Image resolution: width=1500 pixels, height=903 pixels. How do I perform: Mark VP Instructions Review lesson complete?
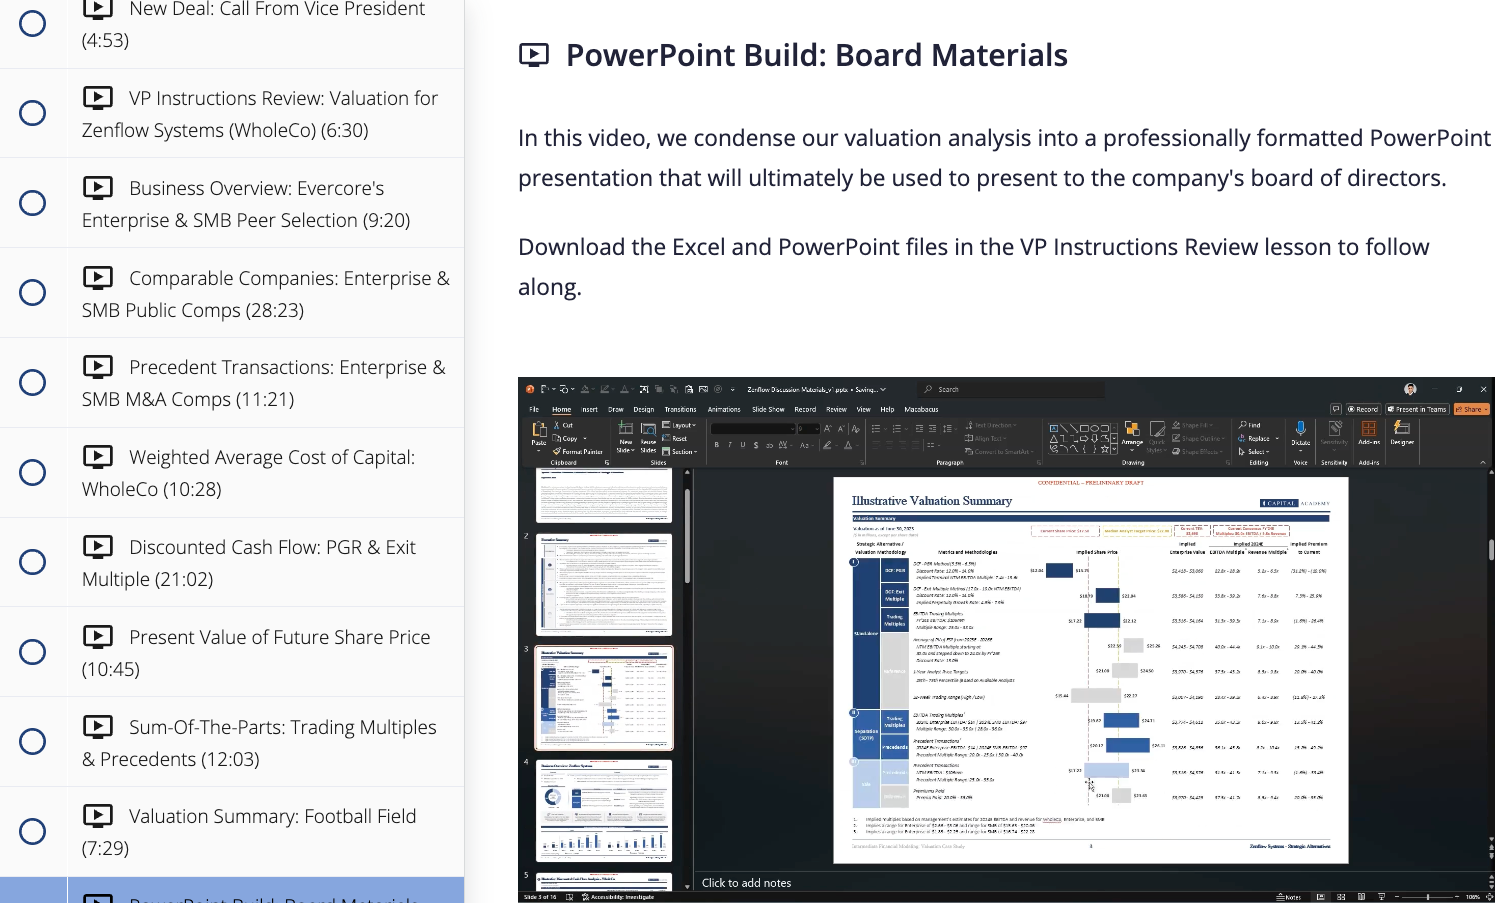point(33,113)
